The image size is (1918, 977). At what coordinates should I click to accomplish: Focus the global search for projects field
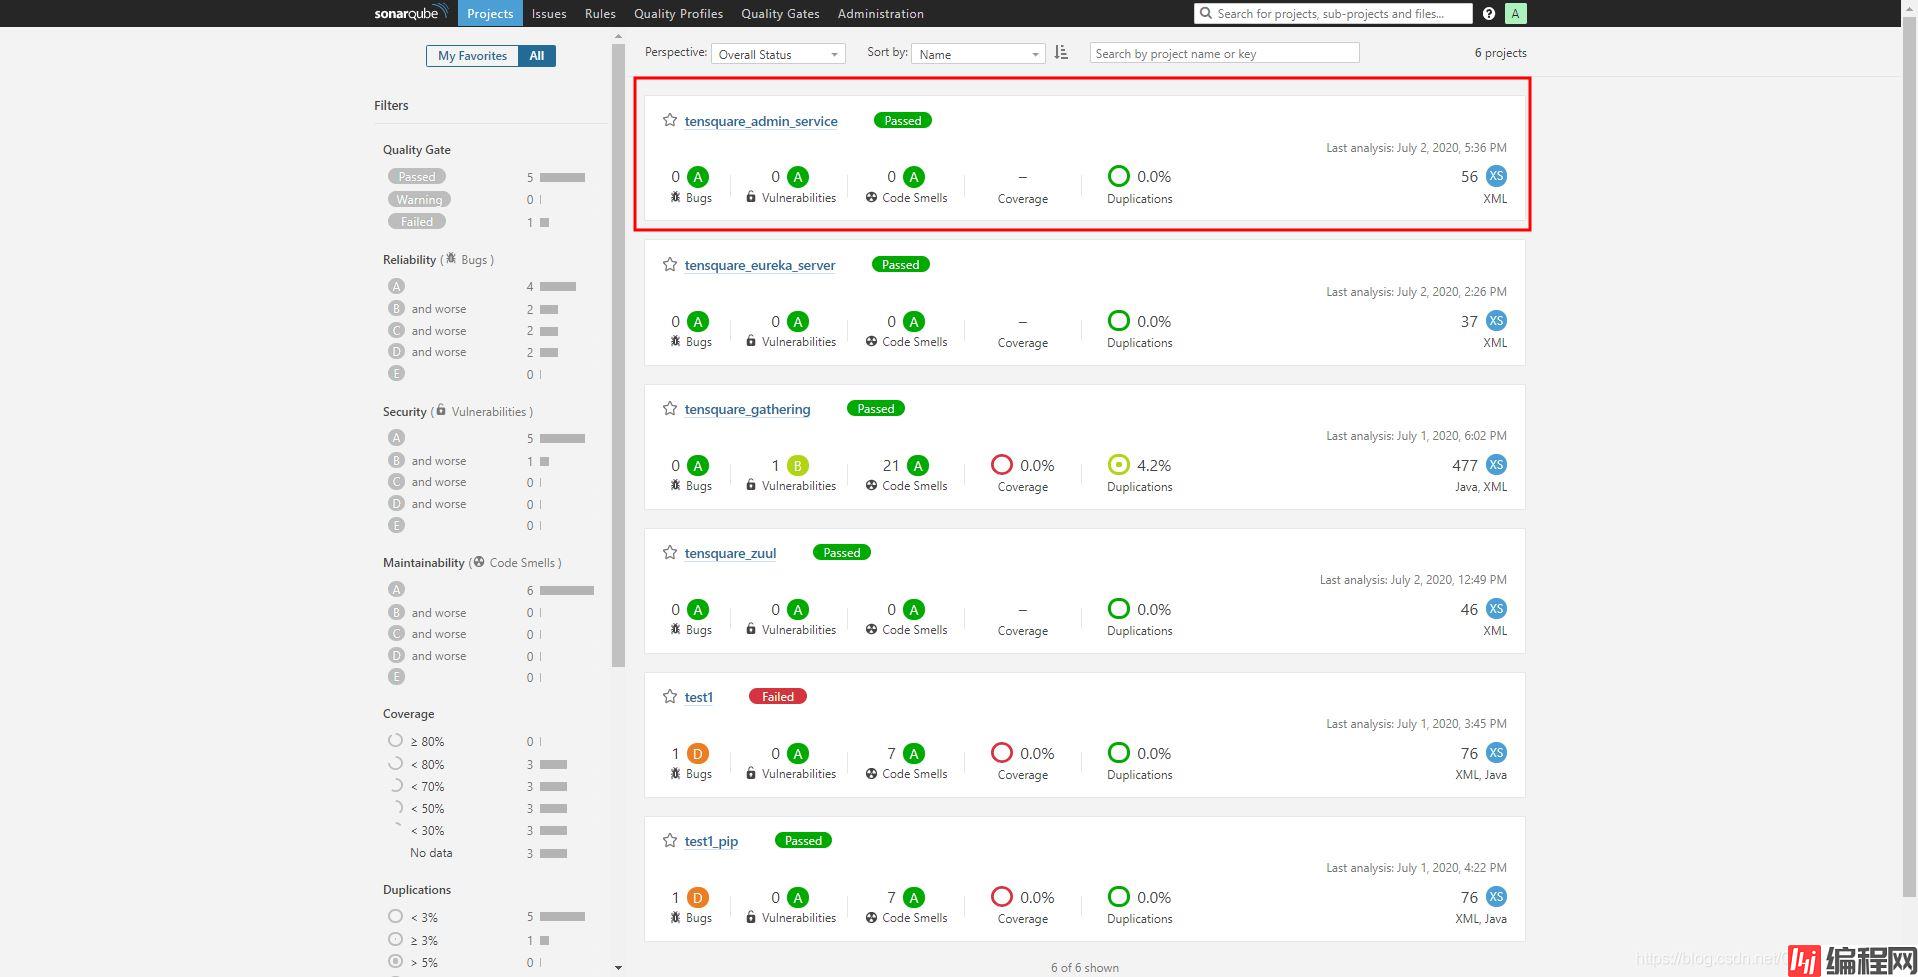pyautogui.click(x=1333, y=13)
